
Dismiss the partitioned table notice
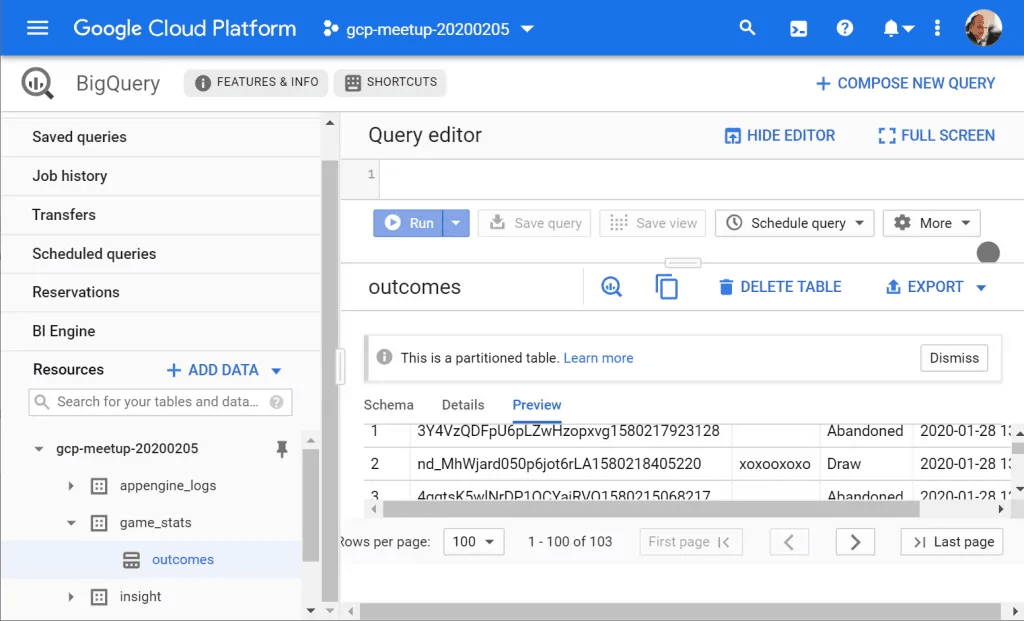(x=953, y=358)
